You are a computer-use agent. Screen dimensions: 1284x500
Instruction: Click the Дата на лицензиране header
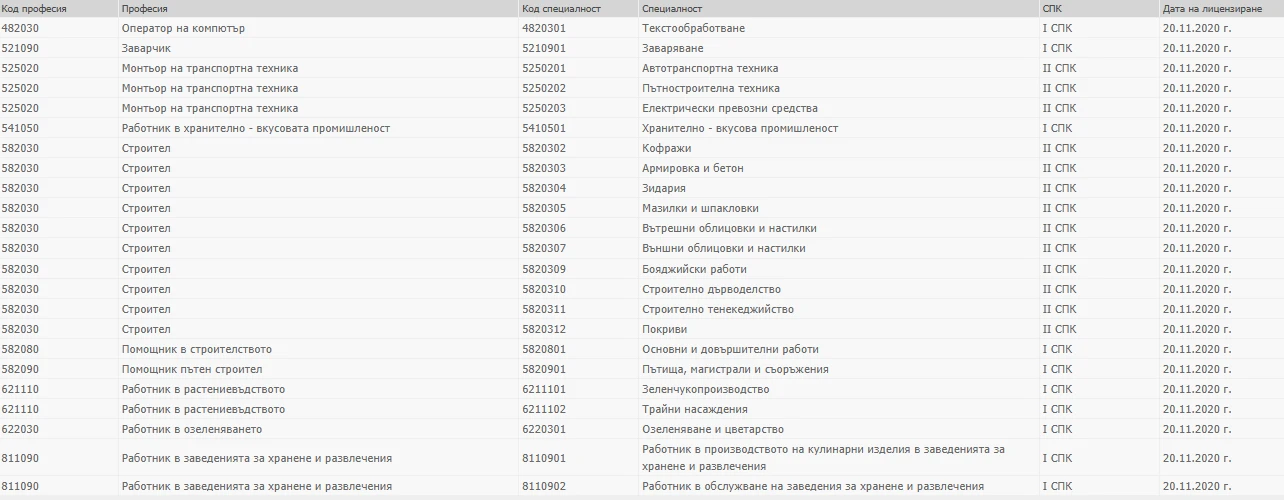tap(1206, 8)
